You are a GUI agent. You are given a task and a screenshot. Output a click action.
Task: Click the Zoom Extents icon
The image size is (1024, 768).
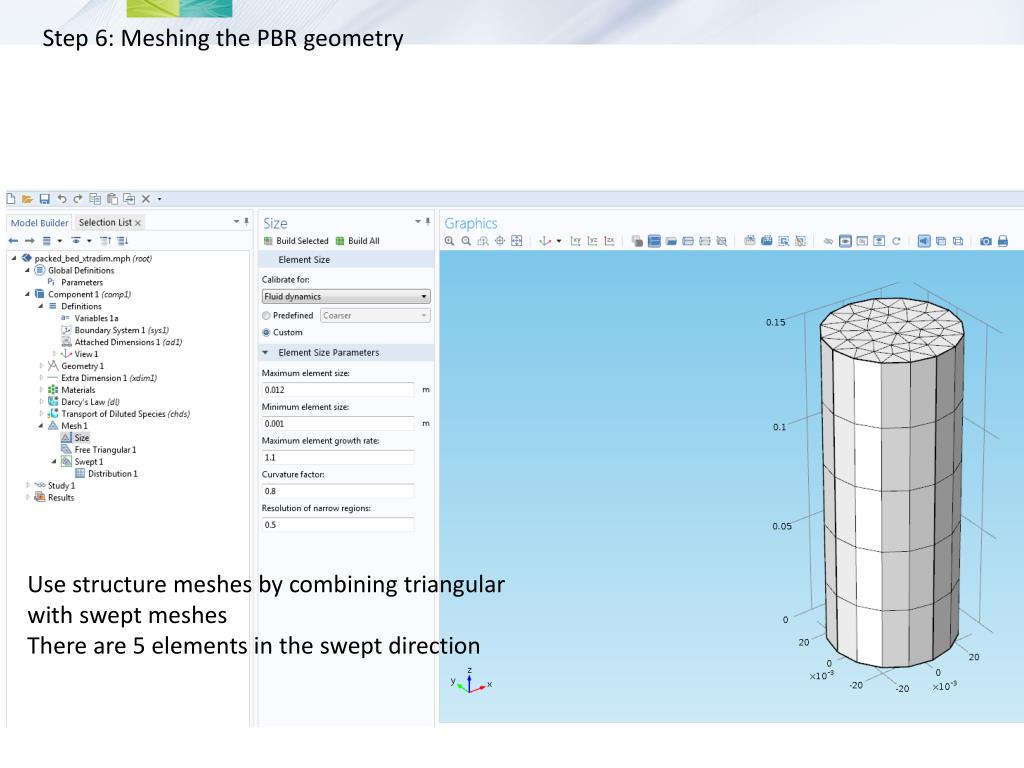click(x=516, y=241)
